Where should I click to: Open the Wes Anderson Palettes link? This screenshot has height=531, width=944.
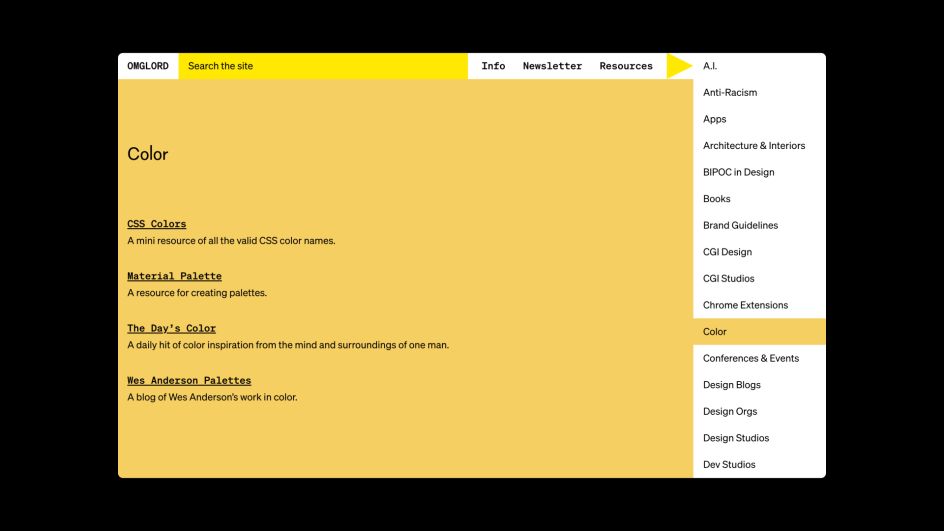click(x=189, y=380)
